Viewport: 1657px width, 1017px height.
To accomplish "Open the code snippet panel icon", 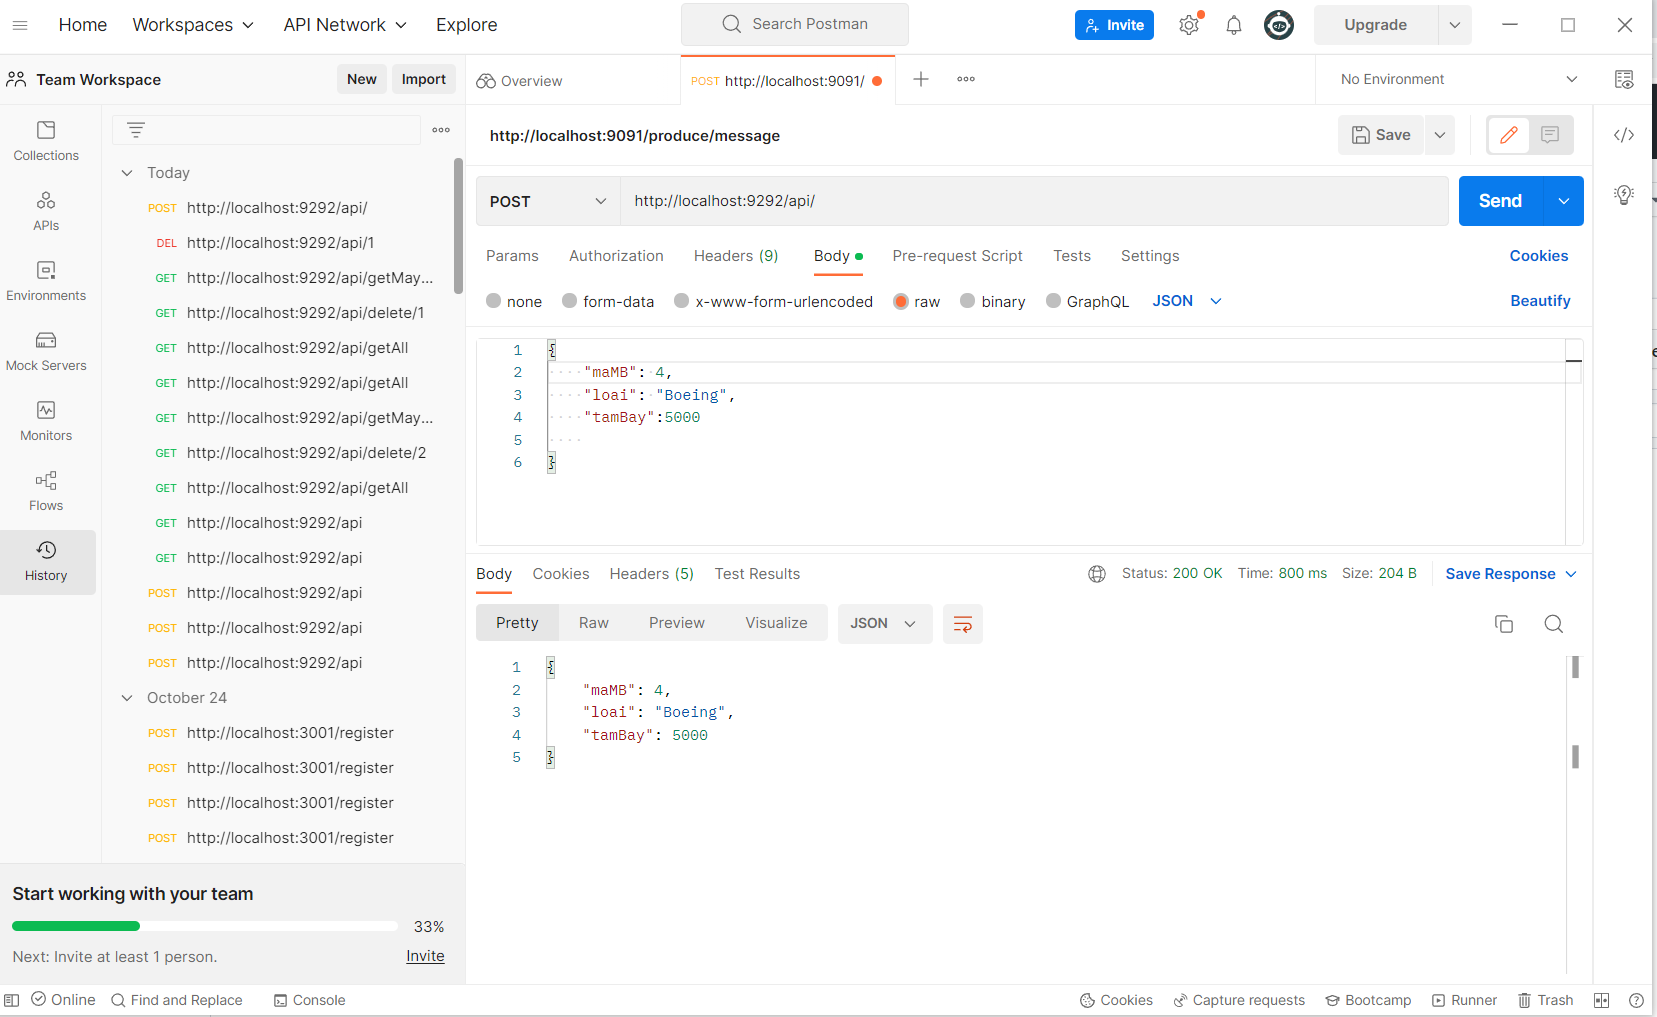I will [1624, 135].
